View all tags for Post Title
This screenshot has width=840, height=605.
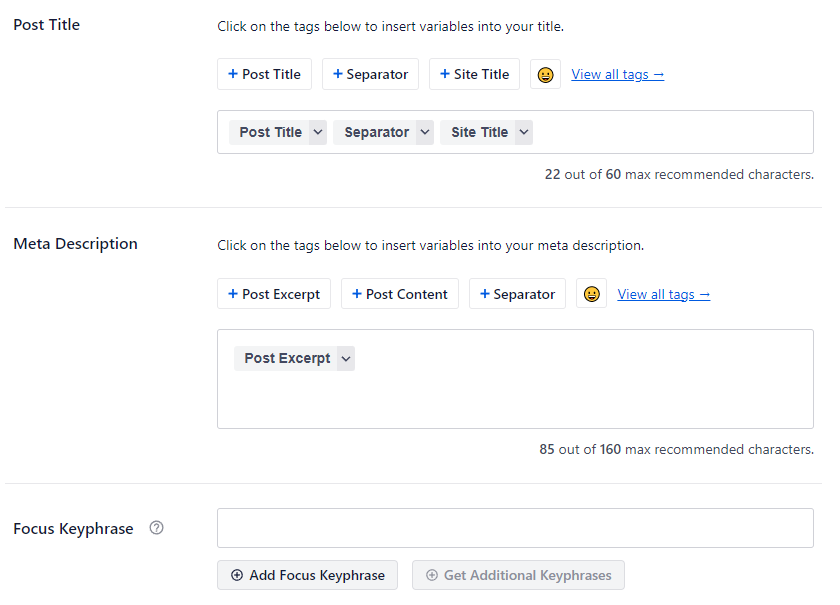(617, 74)
